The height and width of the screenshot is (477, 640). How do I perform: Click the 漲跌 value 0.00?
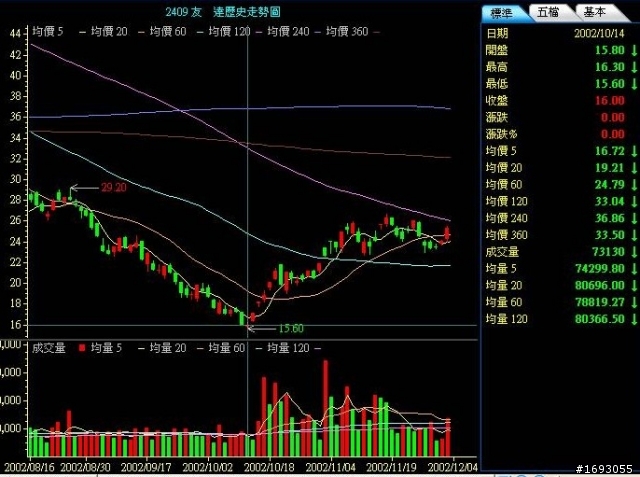pos(613,118)
